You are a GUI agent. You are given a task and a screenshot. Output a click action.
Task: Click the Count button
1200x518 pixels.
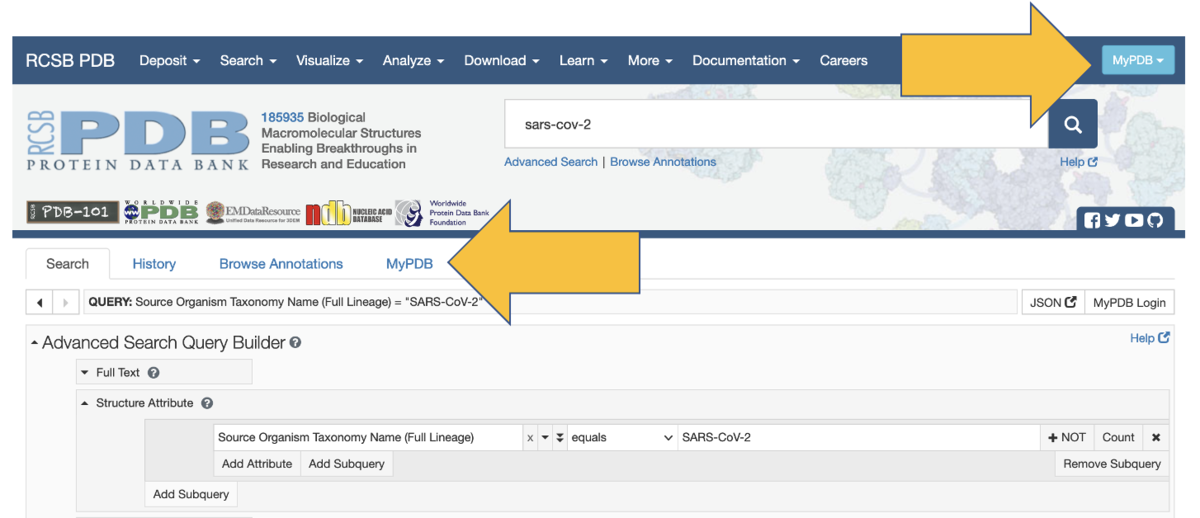[1118, 437]
